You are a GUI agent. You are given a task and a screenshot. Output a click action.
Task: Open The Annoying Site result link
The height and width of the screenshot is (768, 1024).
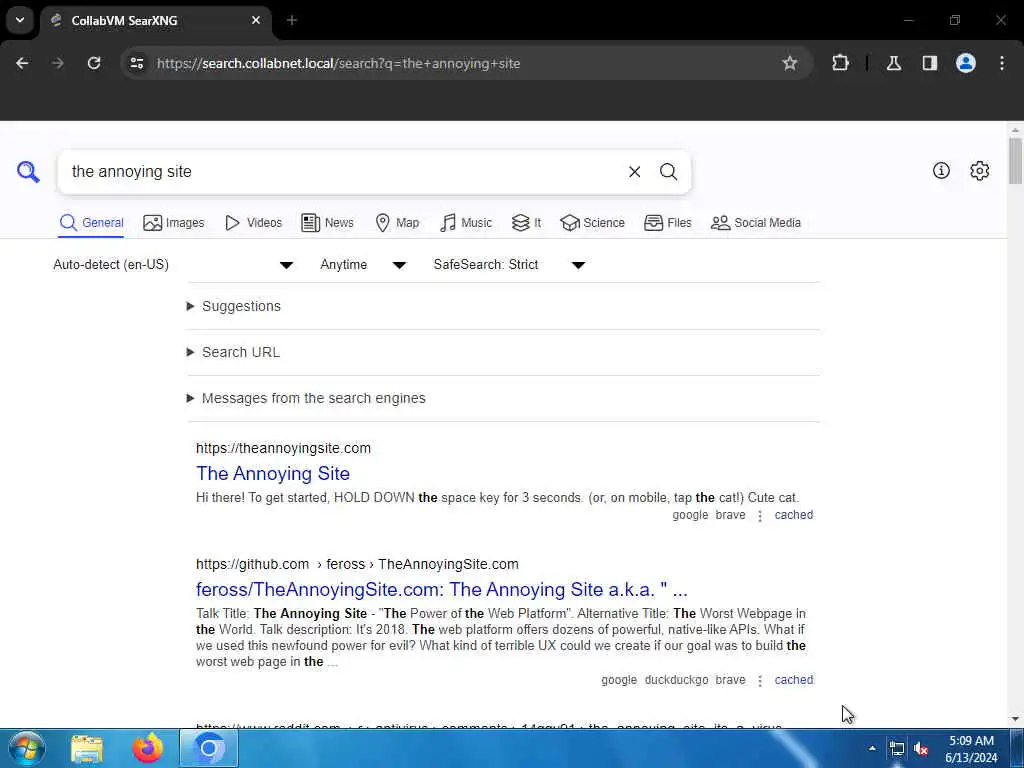273,473
